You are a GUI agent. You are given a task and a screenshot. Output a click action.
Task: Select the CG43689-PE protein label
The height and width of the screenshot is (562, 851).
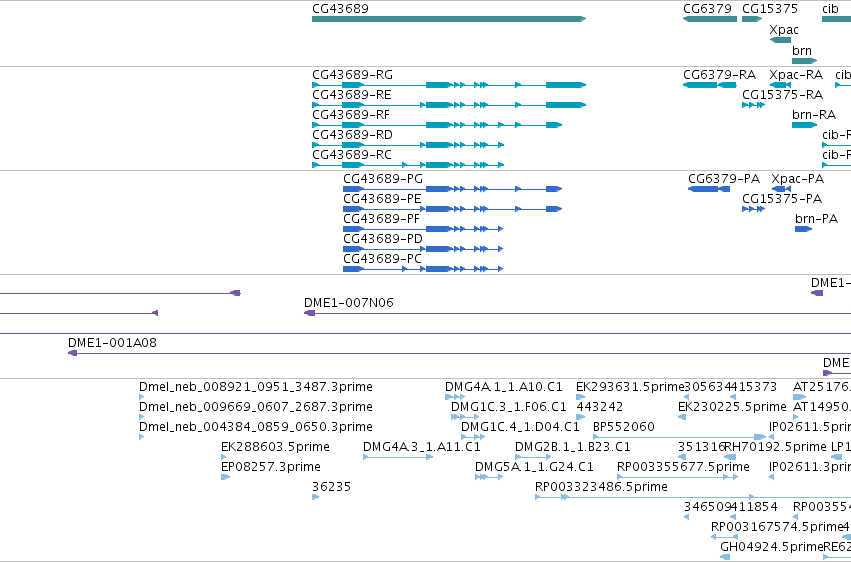coord(382,199)
